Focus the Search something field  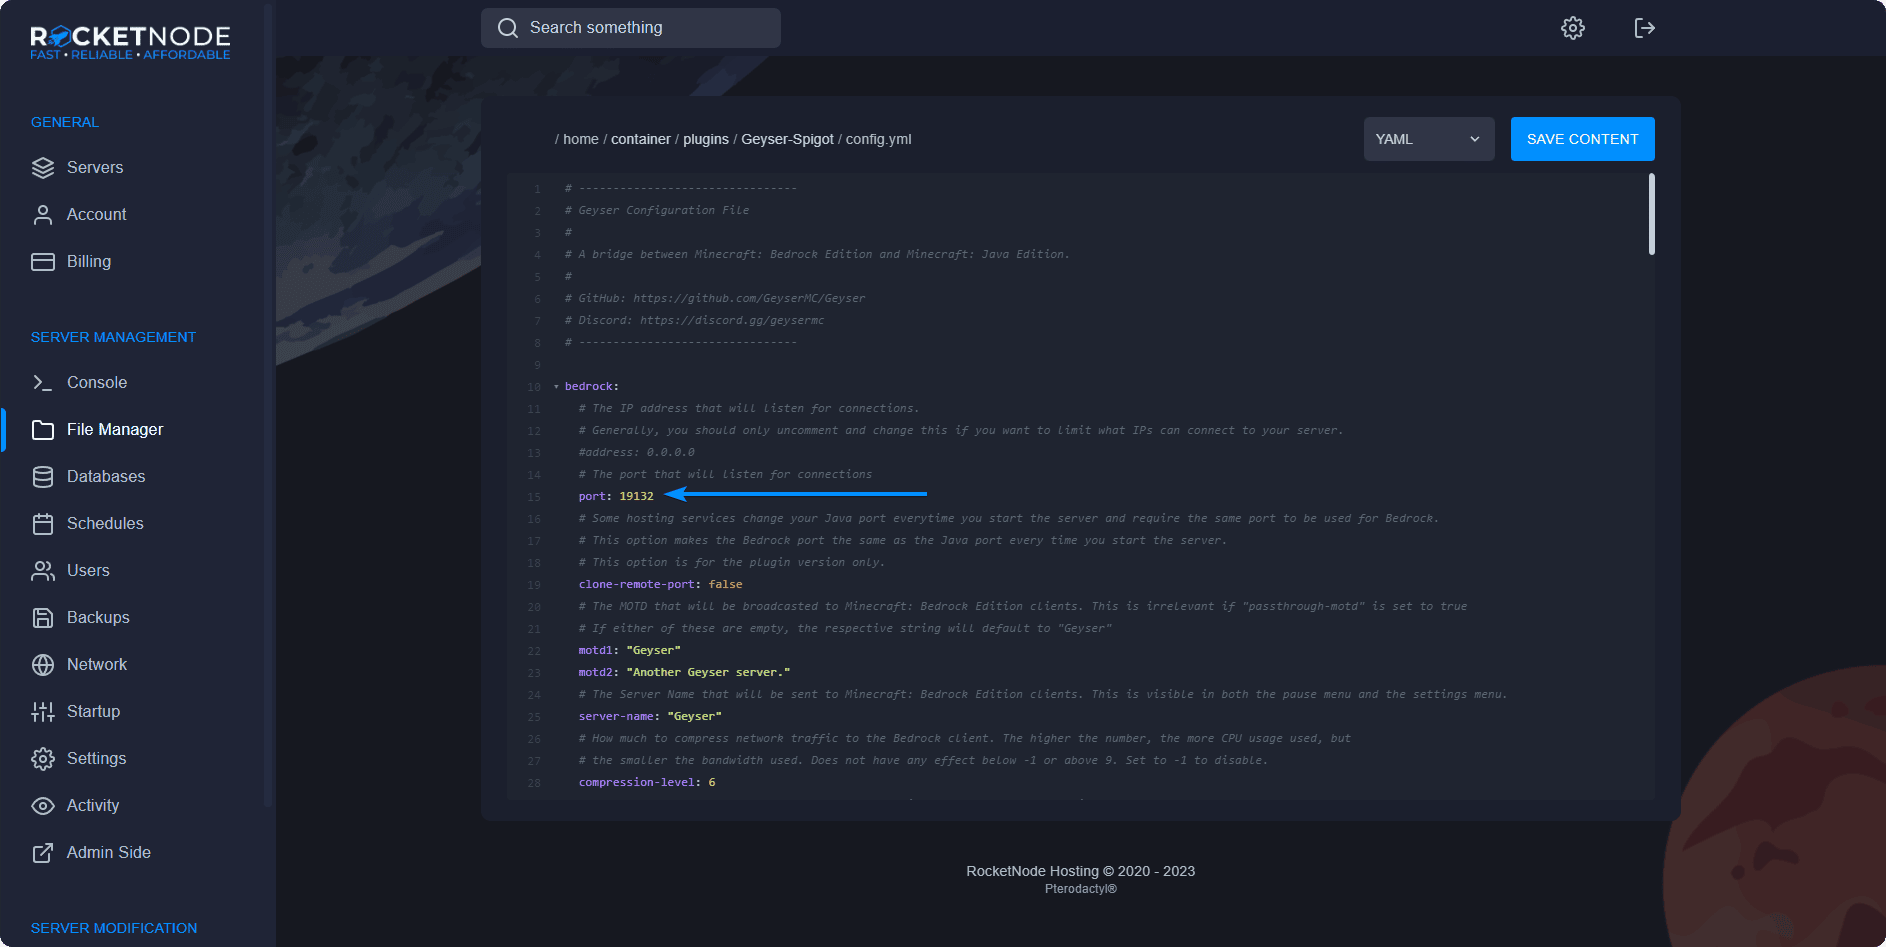coord(640,28)
